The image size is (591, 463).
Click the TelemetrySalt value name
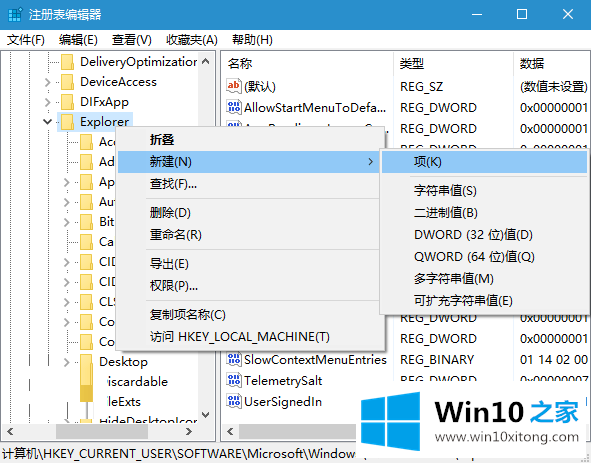(283, 380)
